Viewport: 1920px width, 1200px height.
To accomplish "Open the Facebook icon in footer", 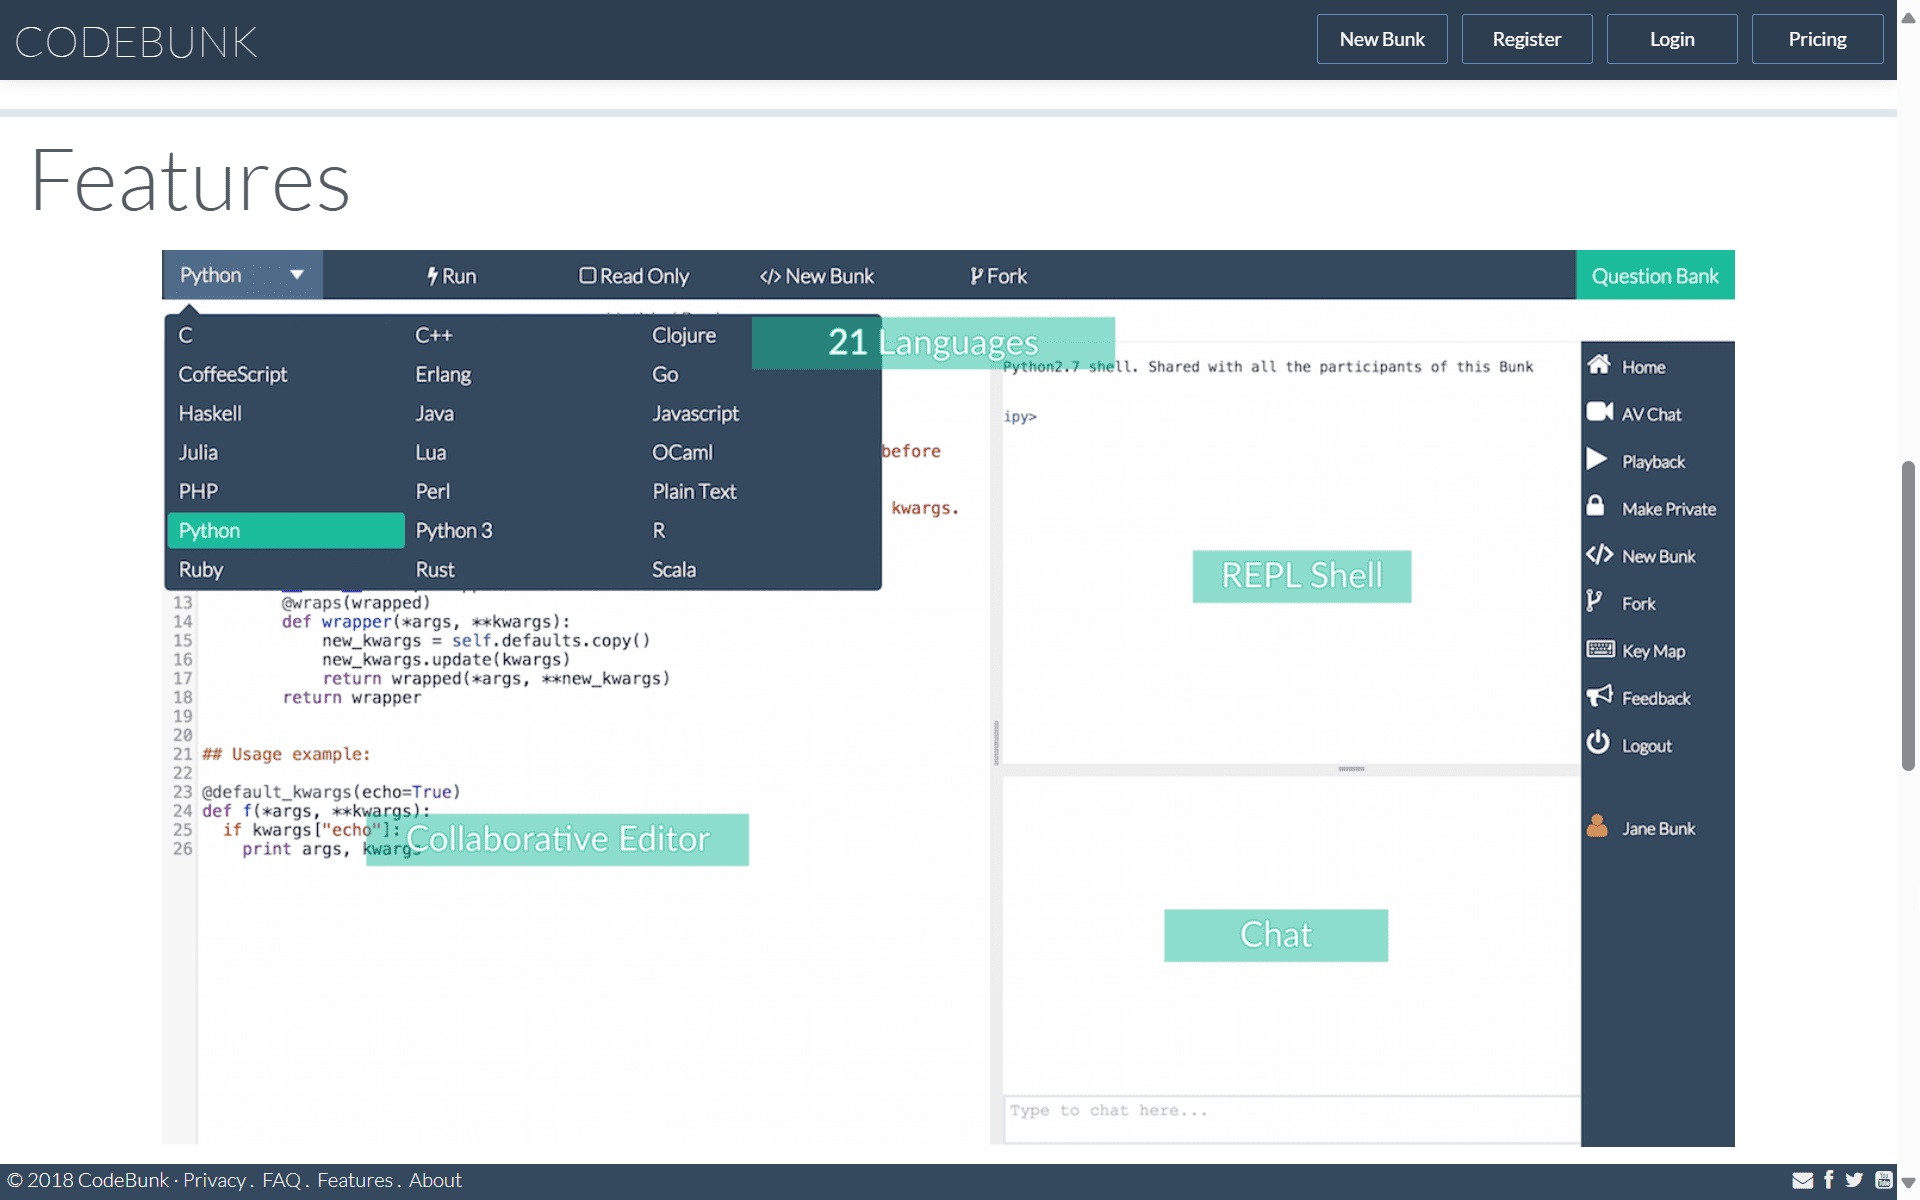I will 1829,1180.
